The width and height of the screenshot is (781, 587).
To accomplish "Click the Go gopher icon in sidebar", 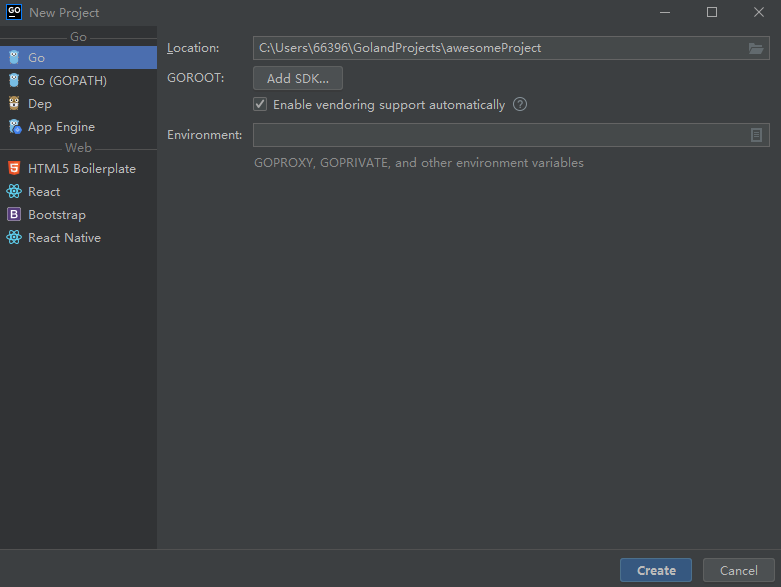I will 14,58.
